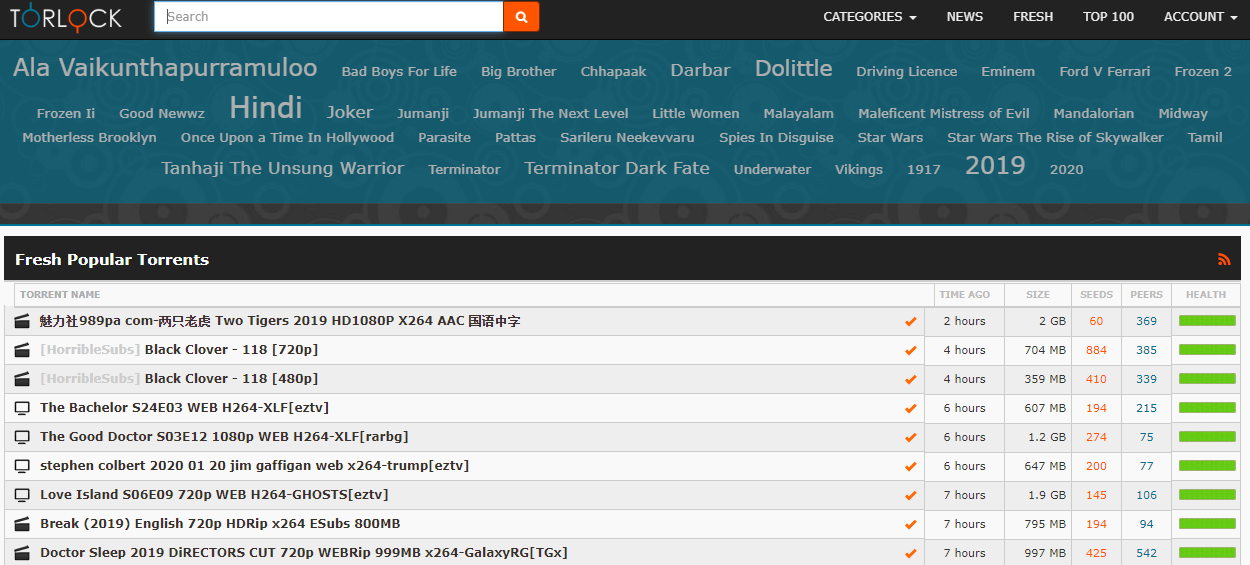The image size is (1250, 565).
Task: Click the verified checkmark on Break (2019) row
Action: click(x=910, y=525)
